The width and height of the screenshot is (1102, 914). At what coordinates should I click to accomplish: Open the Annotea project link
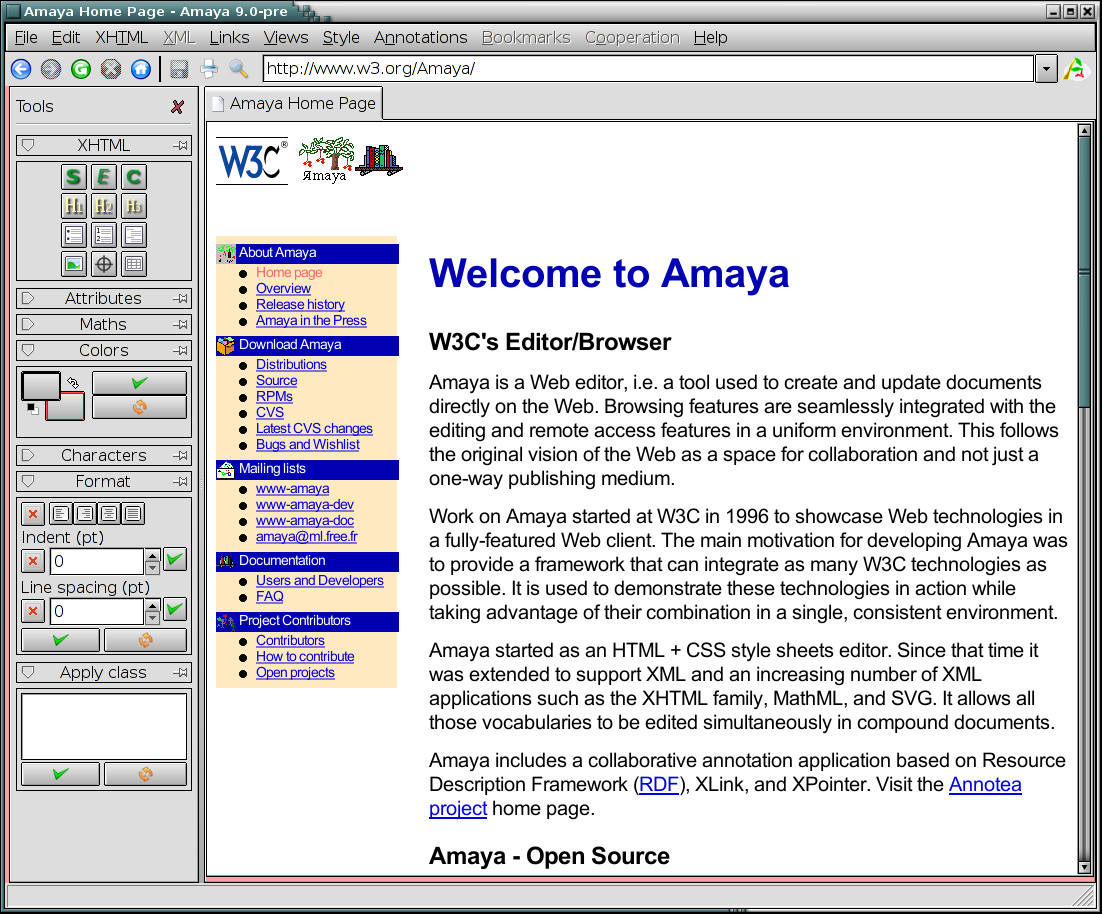985,784
